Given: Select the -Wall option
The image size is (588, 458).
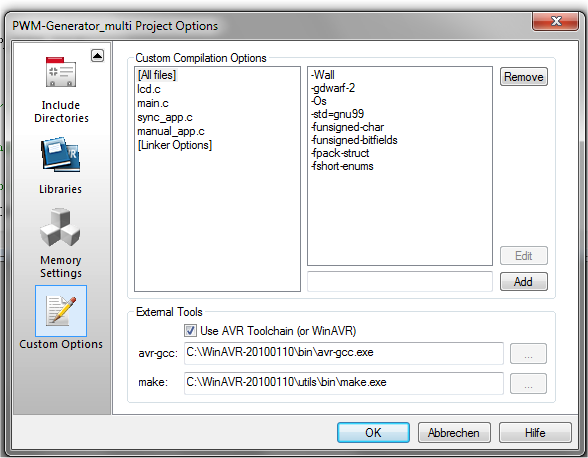Looking at the screenshot, I should tap(322, 75).
